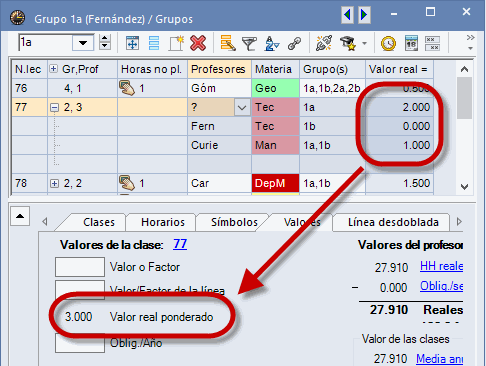The image size is (486, 366).
Task: Step to next group with spinner up arrow
Action: tap(105, 39)
